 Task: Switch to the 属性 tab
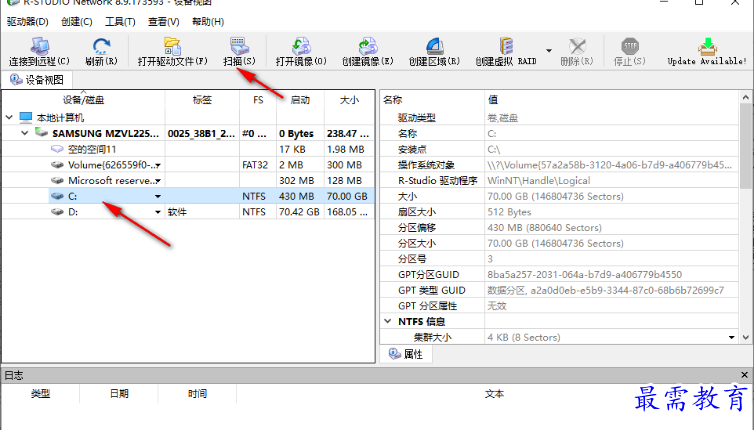(x=406, y=354)
